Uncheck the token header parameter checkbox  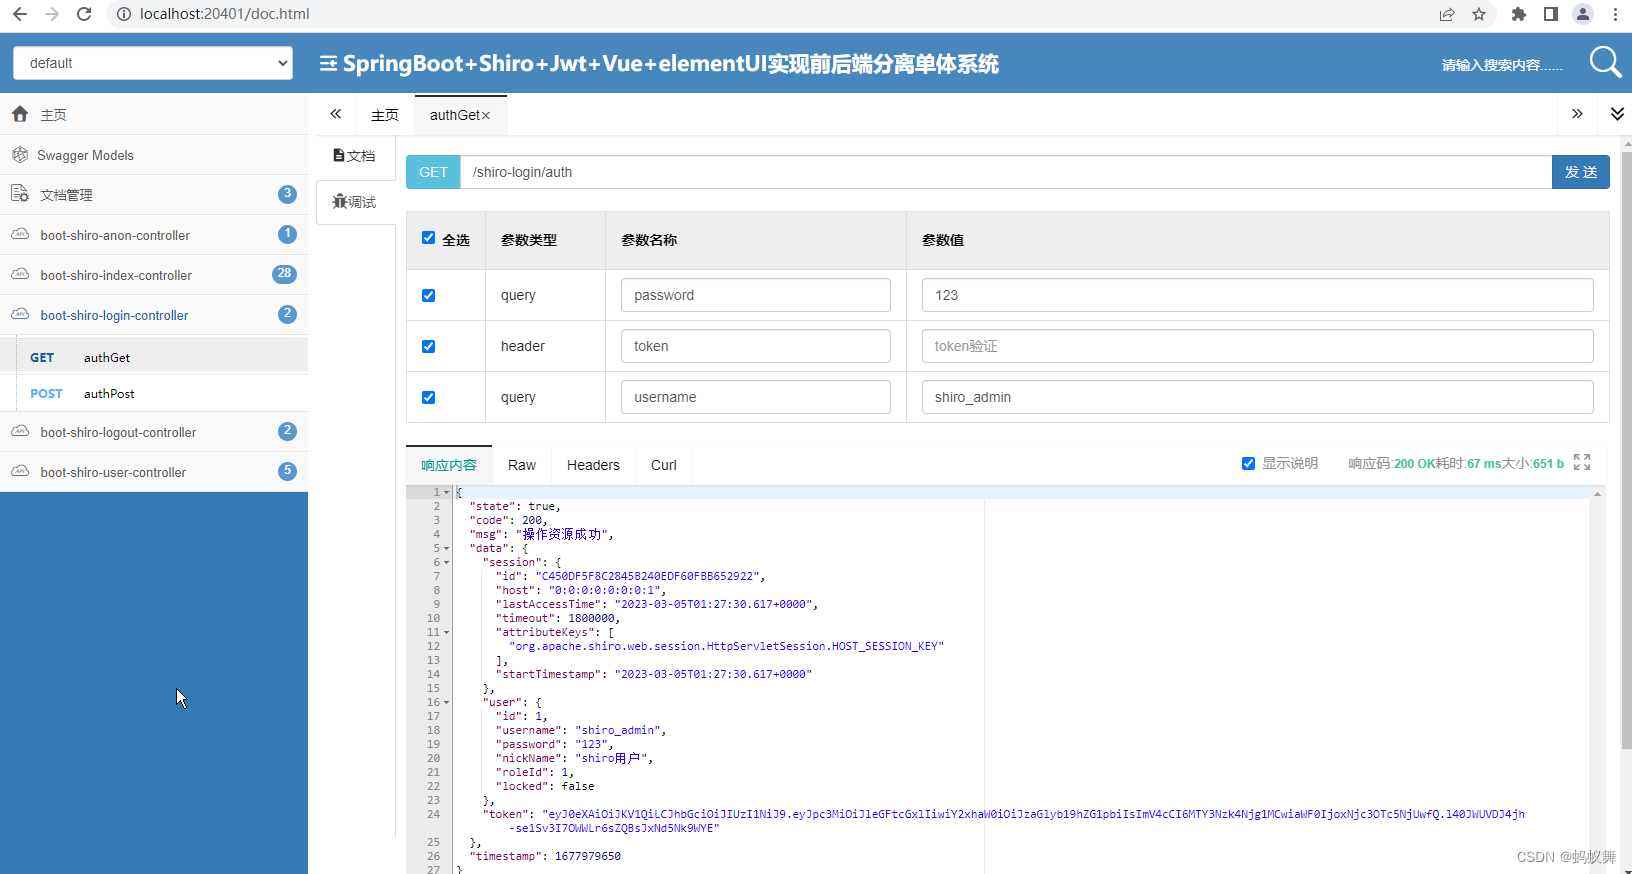[x=429, y=346]
